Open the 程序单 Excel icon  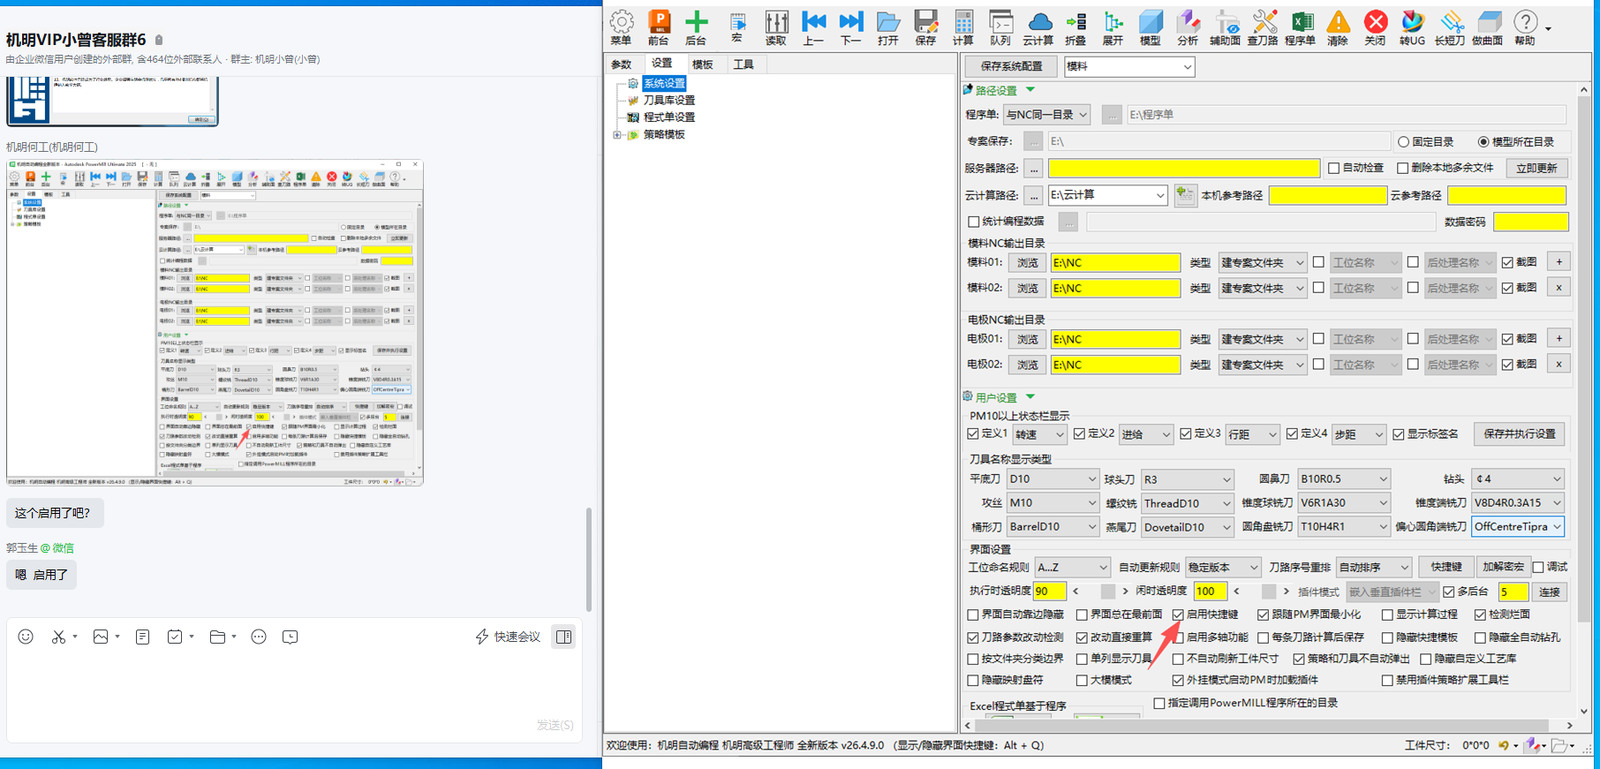[x=1301, y=27]
